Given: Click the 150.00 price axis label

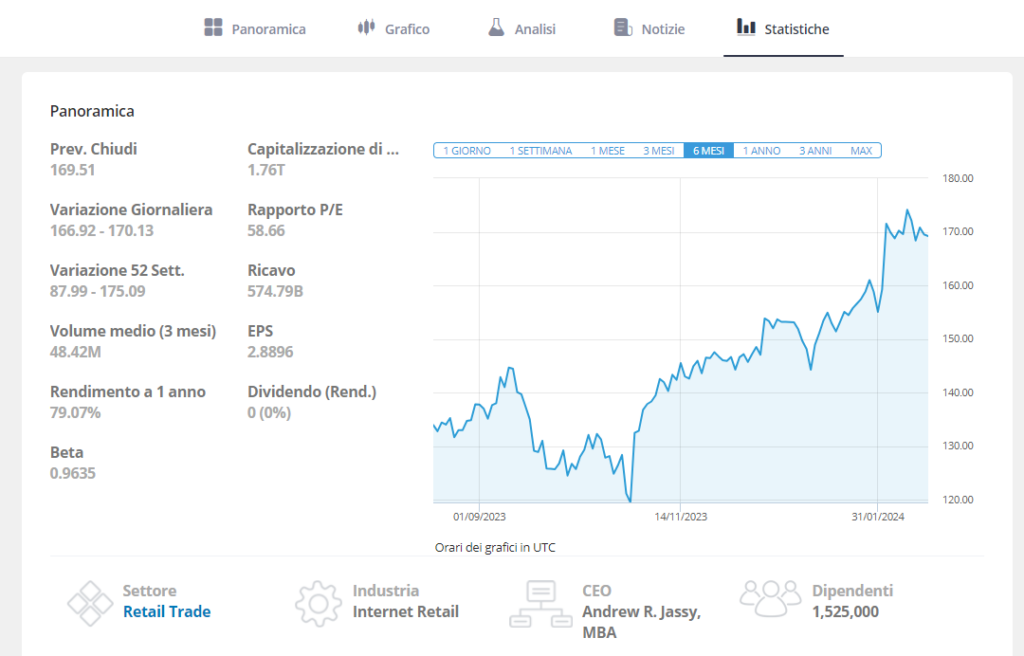Looking at the screenshot, I should pyautogui.click(x=957, y=339).
